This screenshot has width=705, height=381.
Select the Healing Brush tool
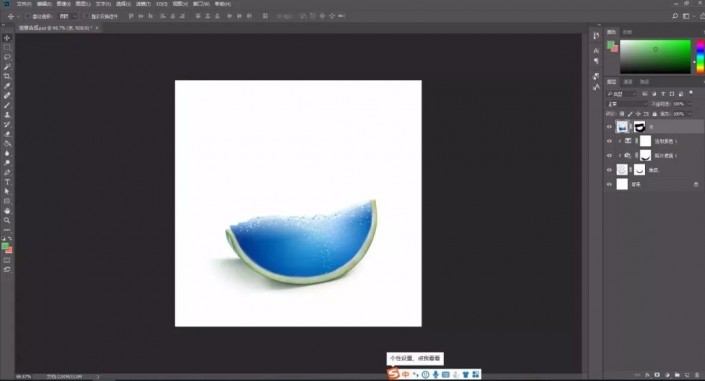7,95
